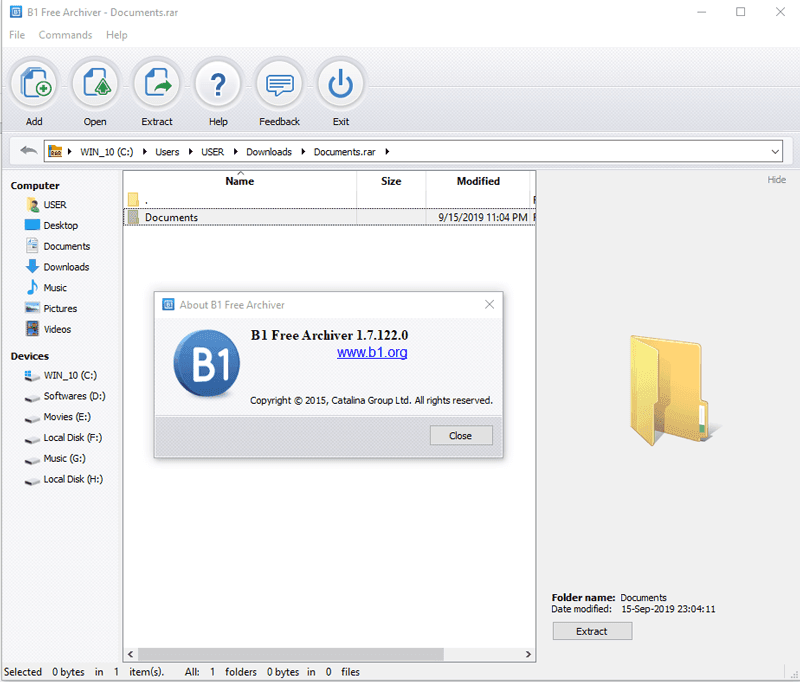
Task: Go back using the back arrow
Action: point(29,151)
